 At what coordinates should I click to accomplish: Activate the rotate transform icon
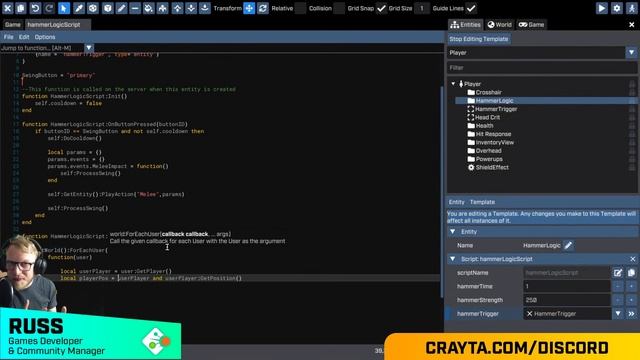point(263,8)
